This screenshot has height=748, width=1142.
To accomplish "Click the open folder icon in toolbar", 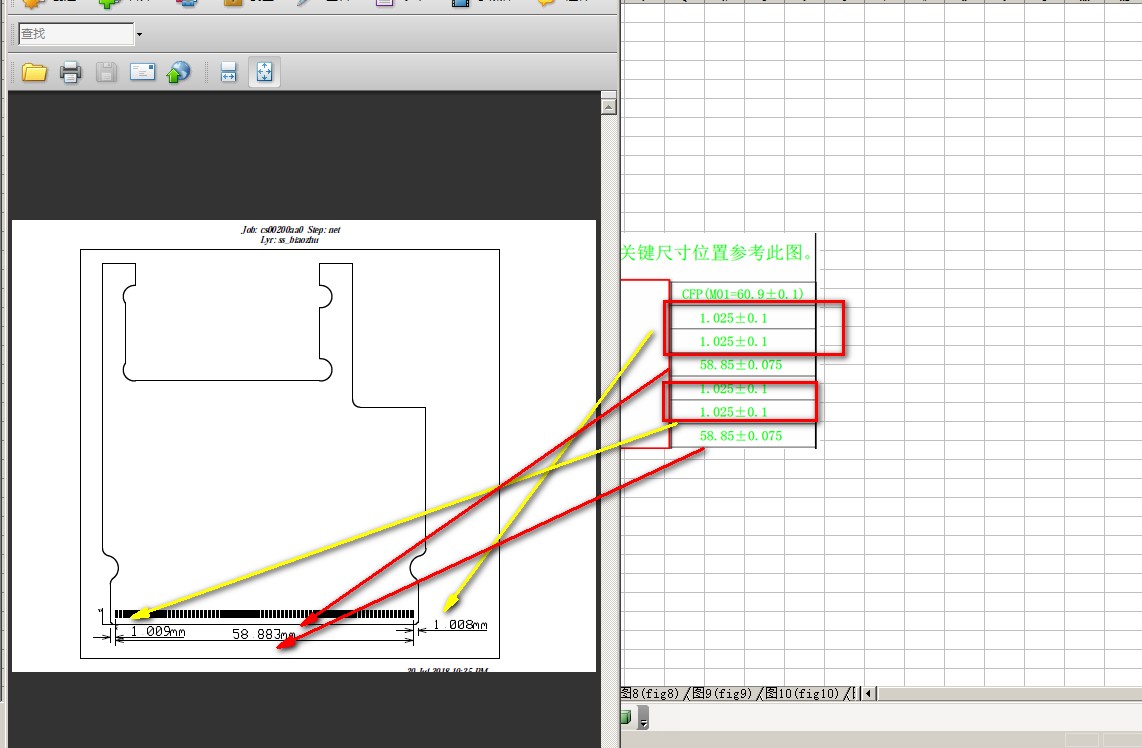I will point(34,72).
